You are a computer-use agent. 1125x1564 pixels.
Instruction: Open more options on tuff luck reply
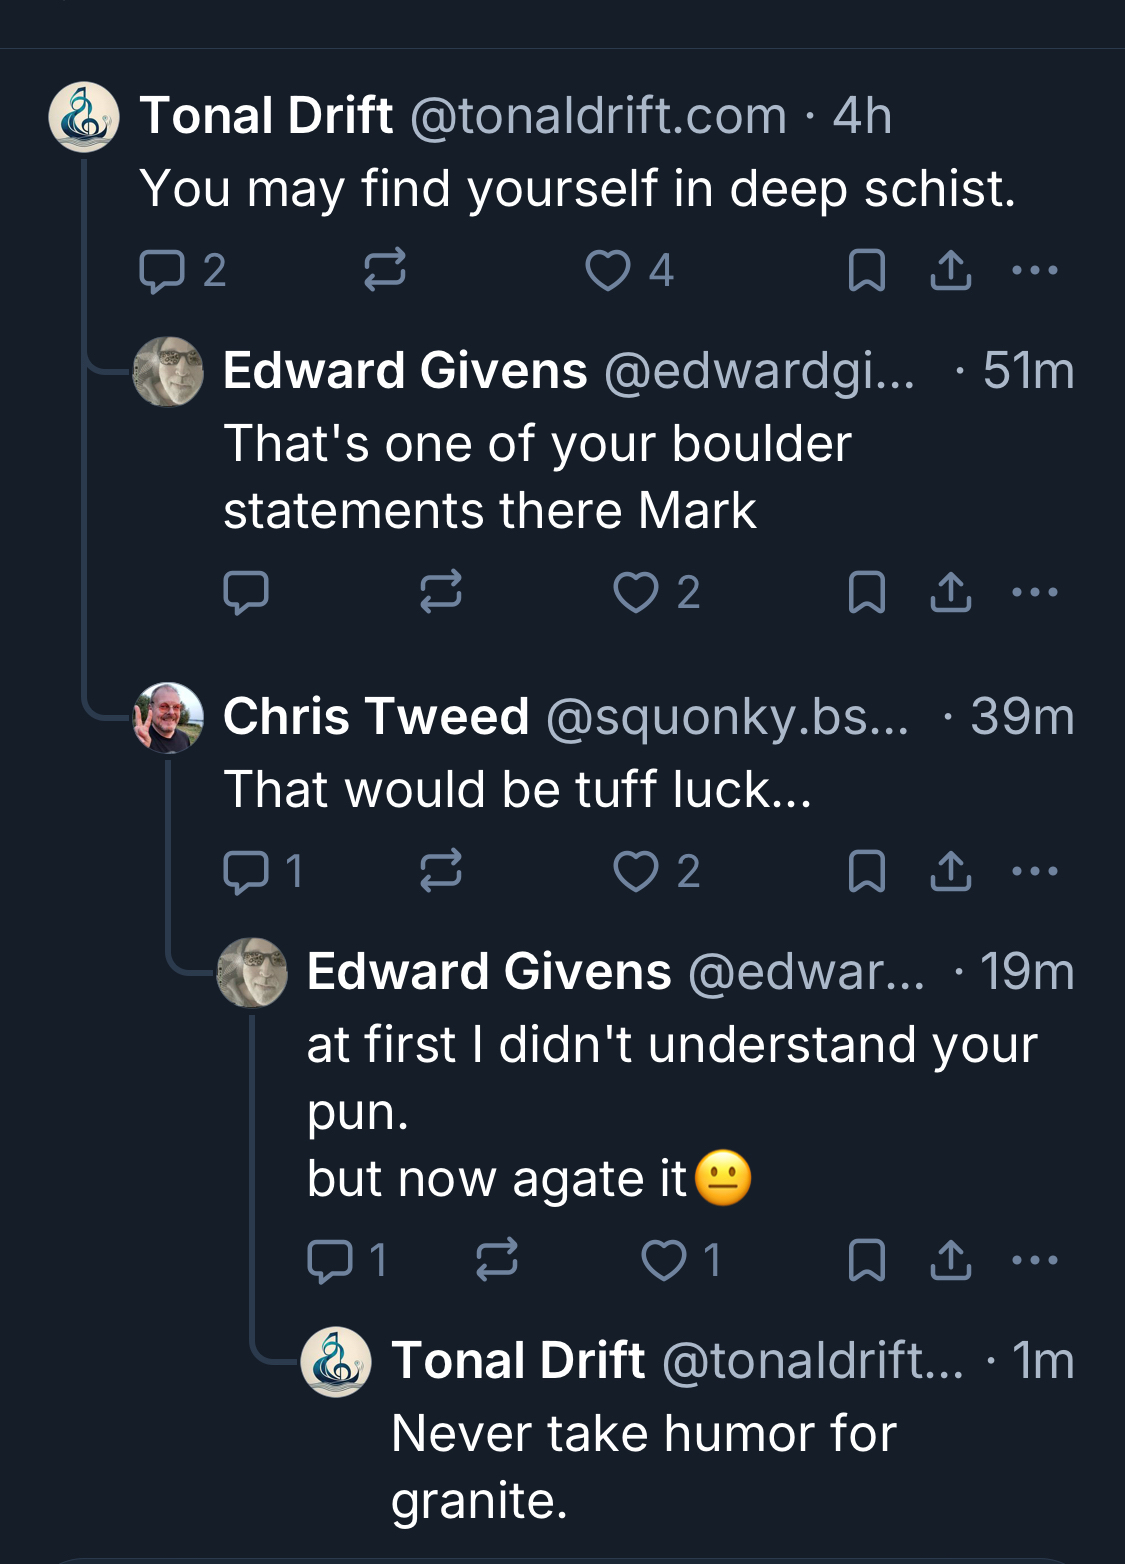tap(1034, 871)
